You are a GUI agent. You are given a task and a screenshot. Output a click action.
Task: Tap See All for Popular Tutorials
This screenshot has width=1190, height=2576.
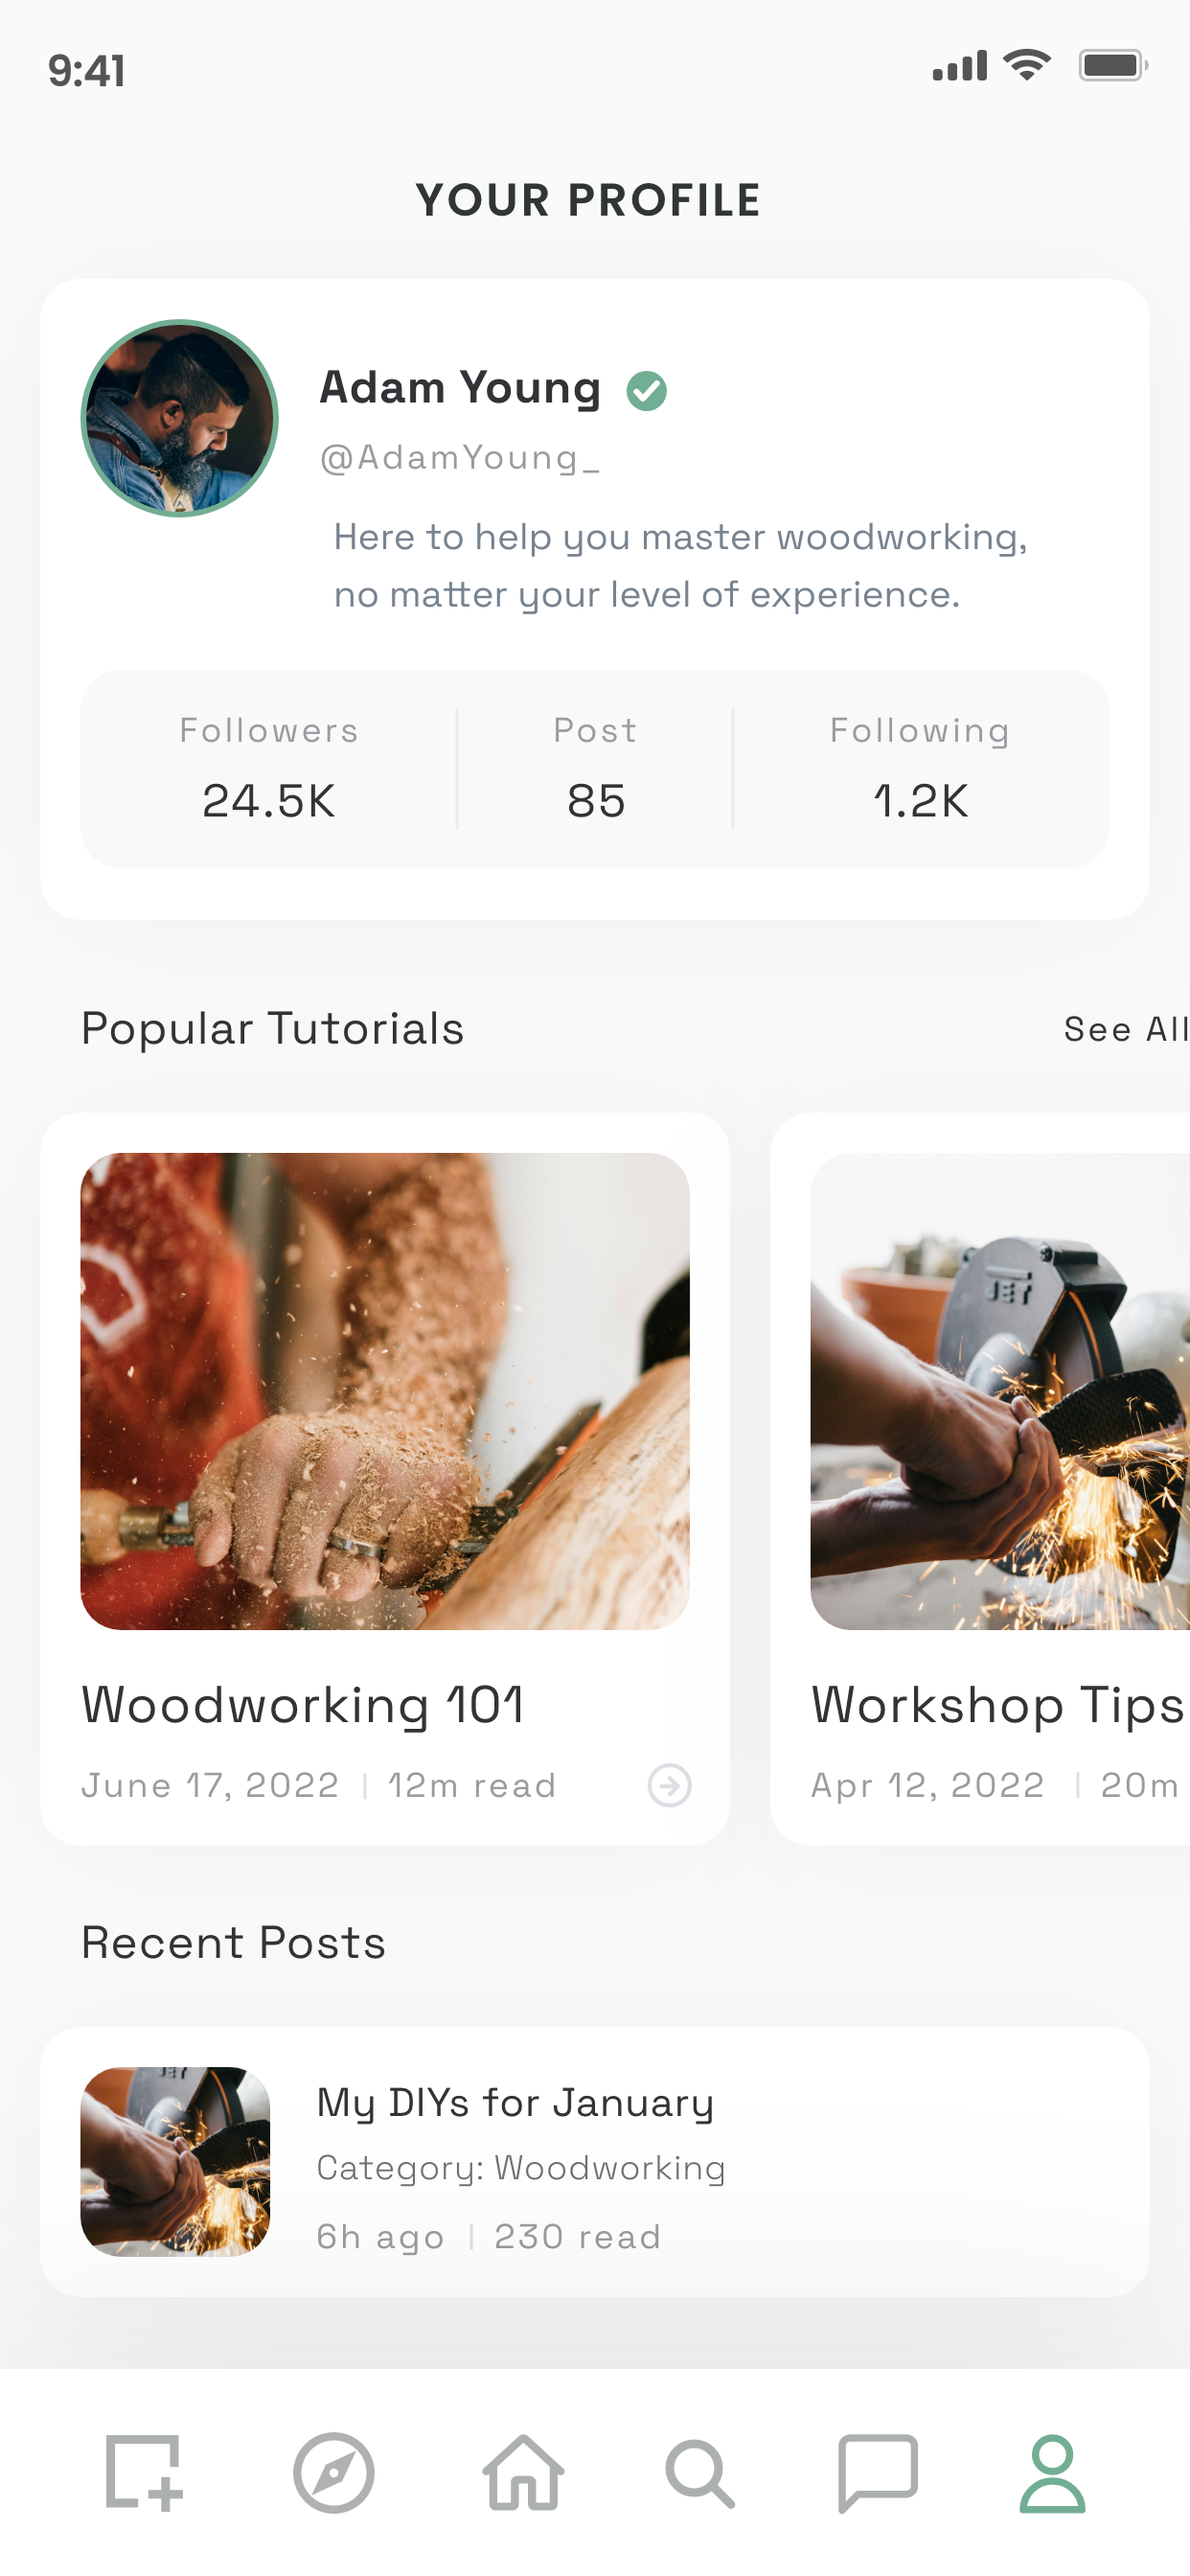pos(1125,1029)
